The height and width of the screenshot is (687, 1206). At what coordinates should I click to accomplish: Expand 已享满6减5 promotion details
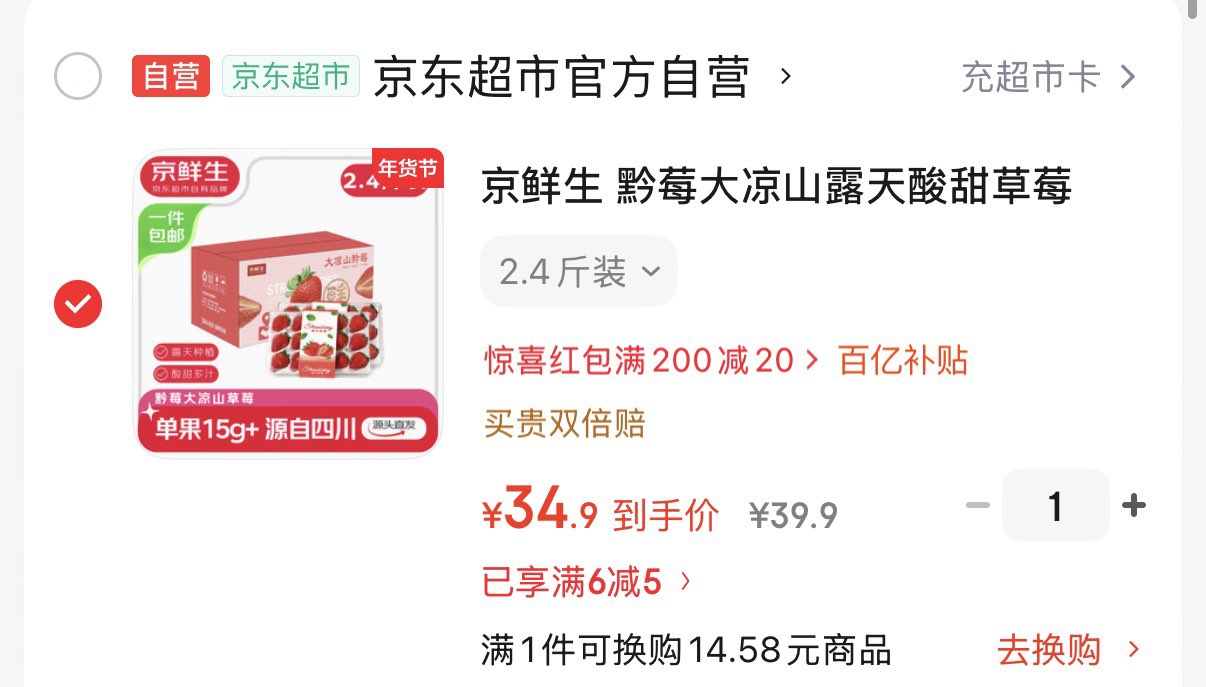[x=587, y=582]
